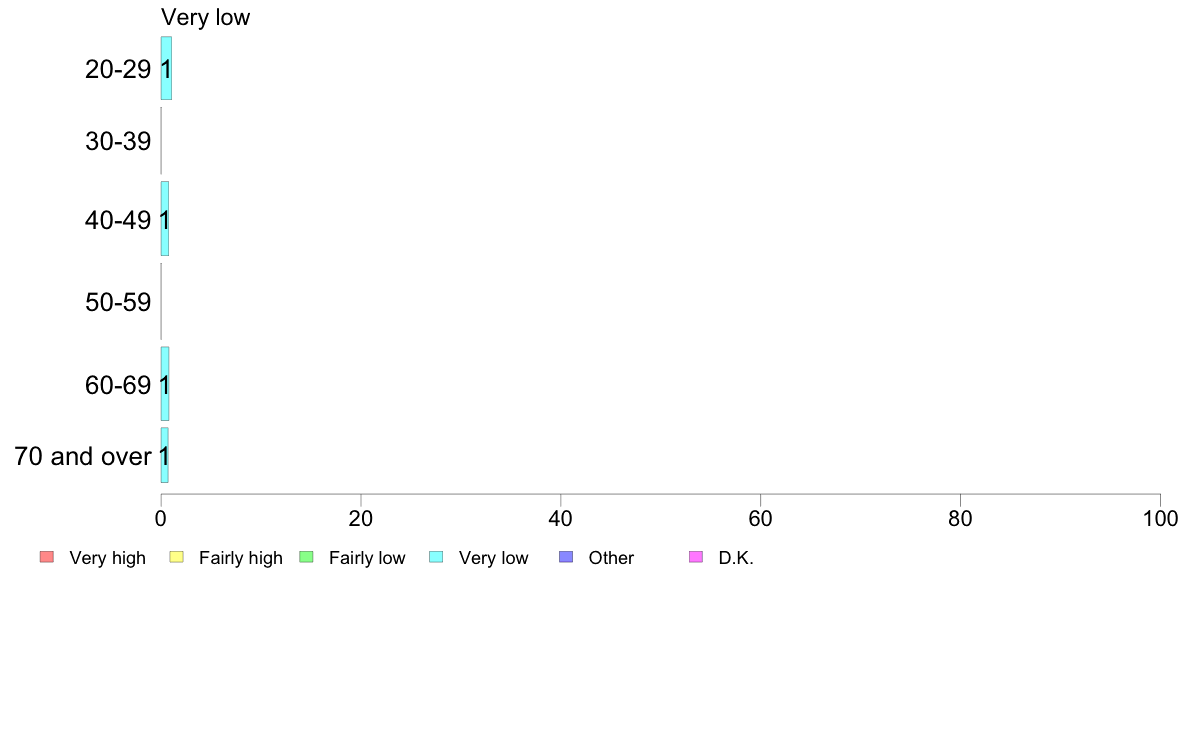Click the Fairly low green legend swatch
Screen dimensions: 1188x736
306,557
